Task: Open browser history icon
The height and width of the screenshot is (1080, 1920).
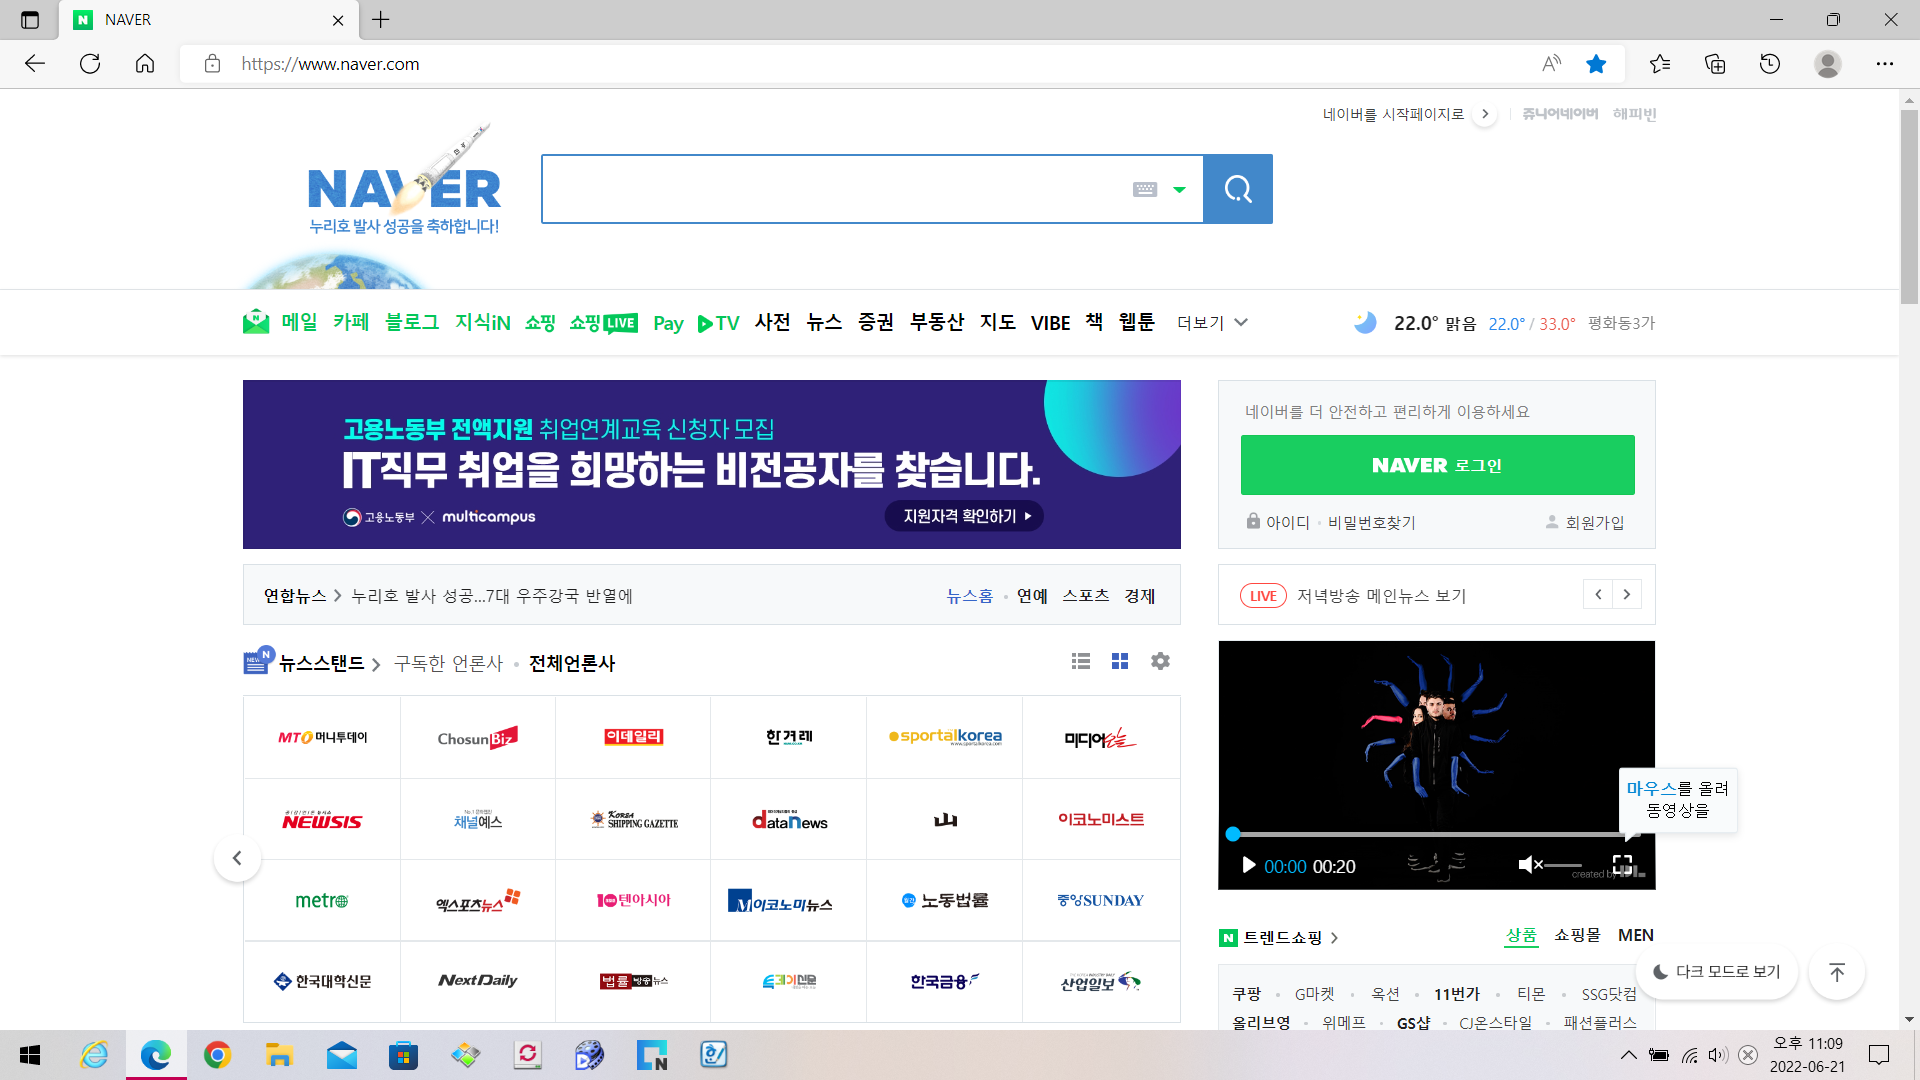Action: pyautogui.click(x=1770, y=64)
